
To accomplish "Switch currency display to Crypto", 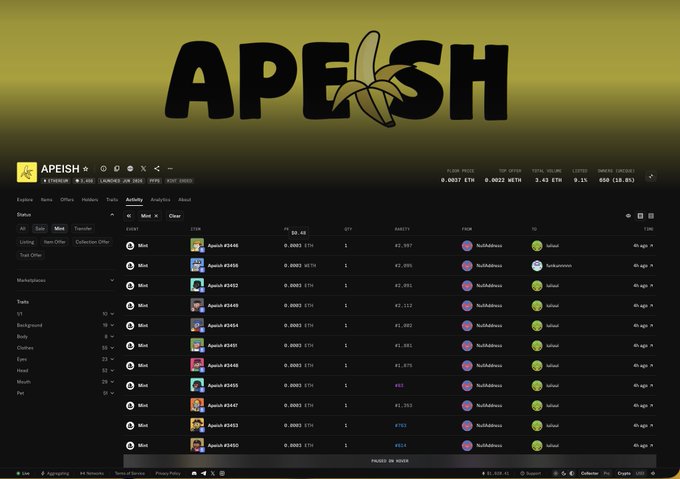I will tap(624, 473).
